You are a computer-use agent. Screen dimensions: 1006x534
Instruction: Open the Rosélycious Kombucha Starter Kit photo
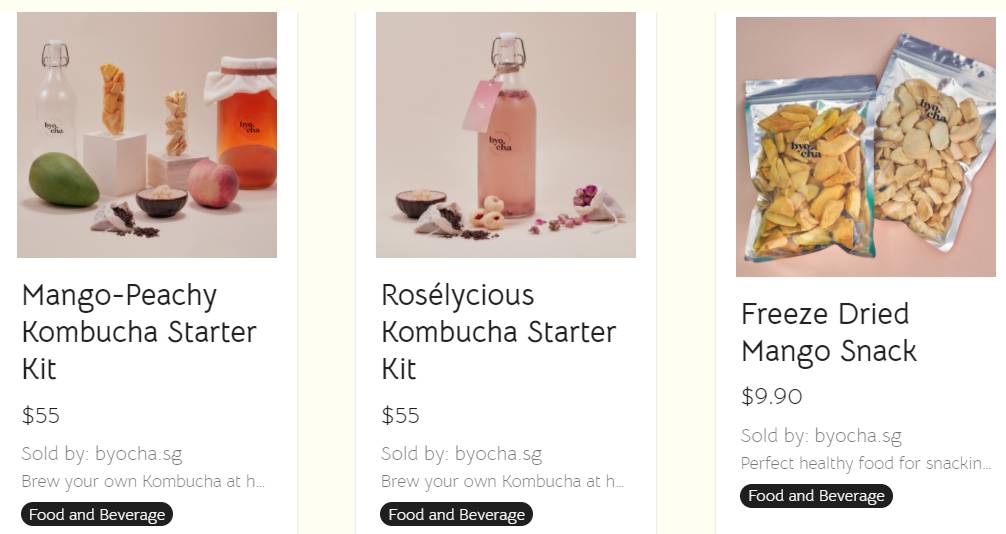506,135
